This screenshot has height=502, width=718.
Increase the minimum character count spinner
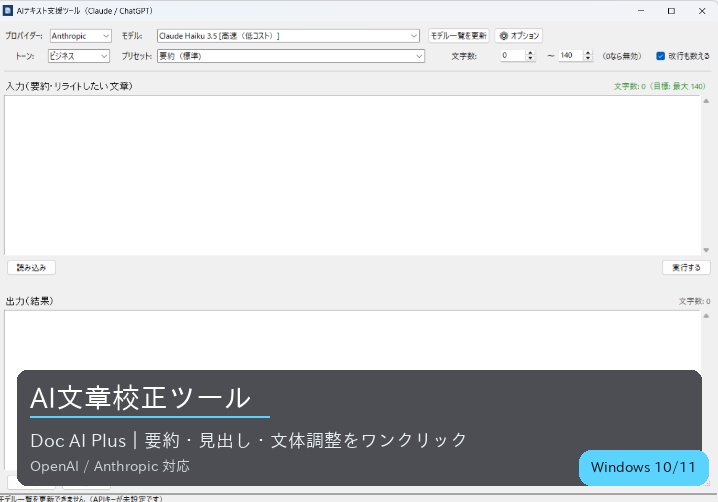(x=530, y=53)
